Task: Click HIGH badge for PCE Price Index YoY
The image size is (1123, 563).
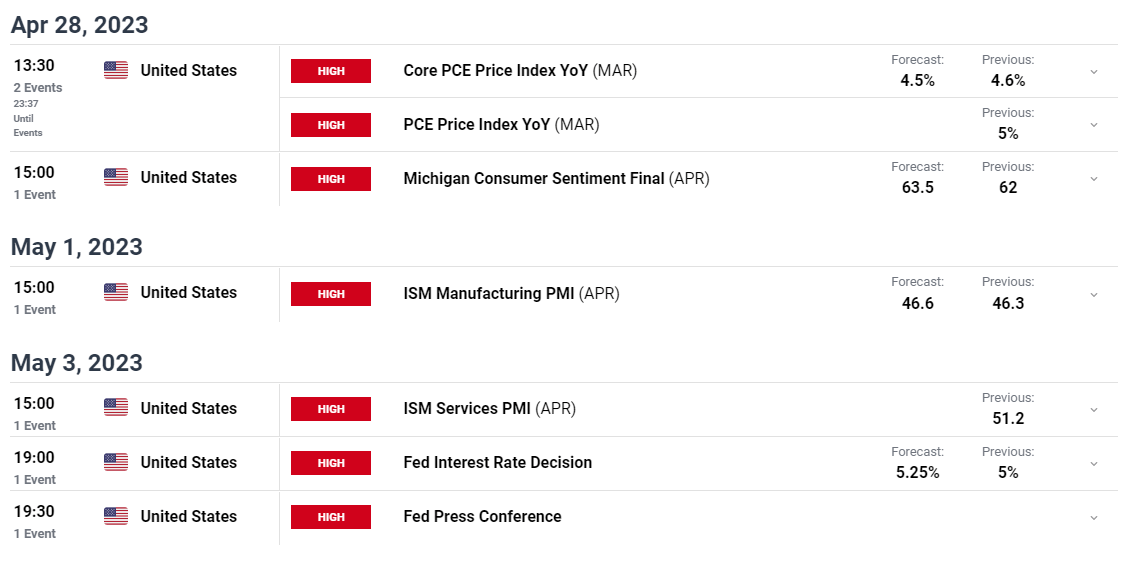Action: [331, 125]
